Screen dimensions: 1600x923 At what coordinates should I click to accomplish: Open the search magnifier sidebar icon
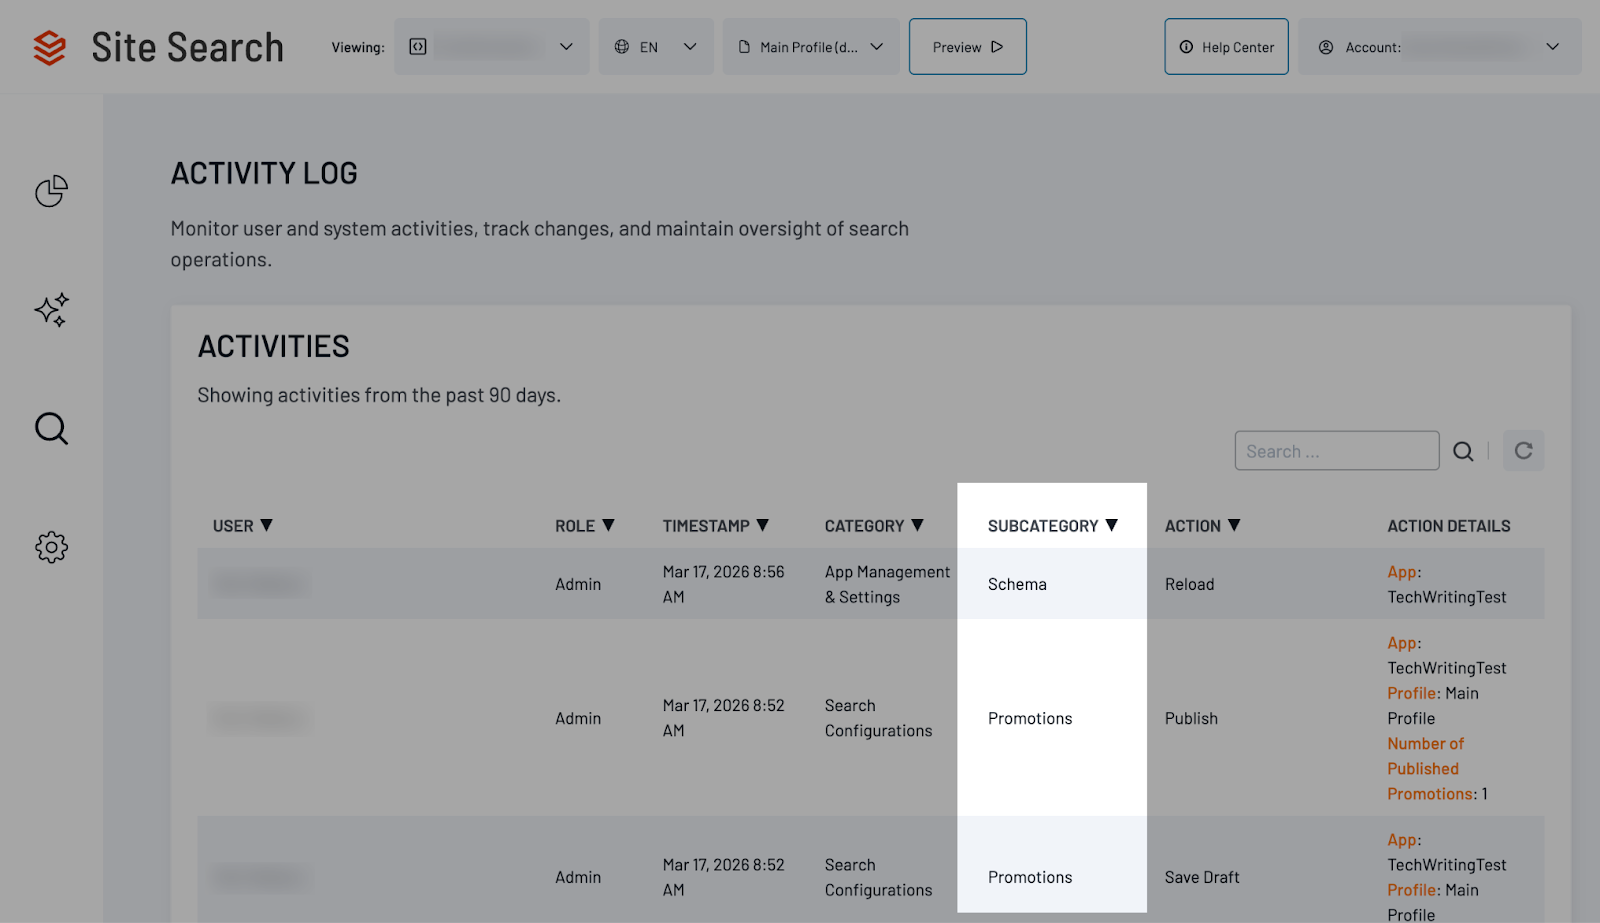(x=51, y=428)
